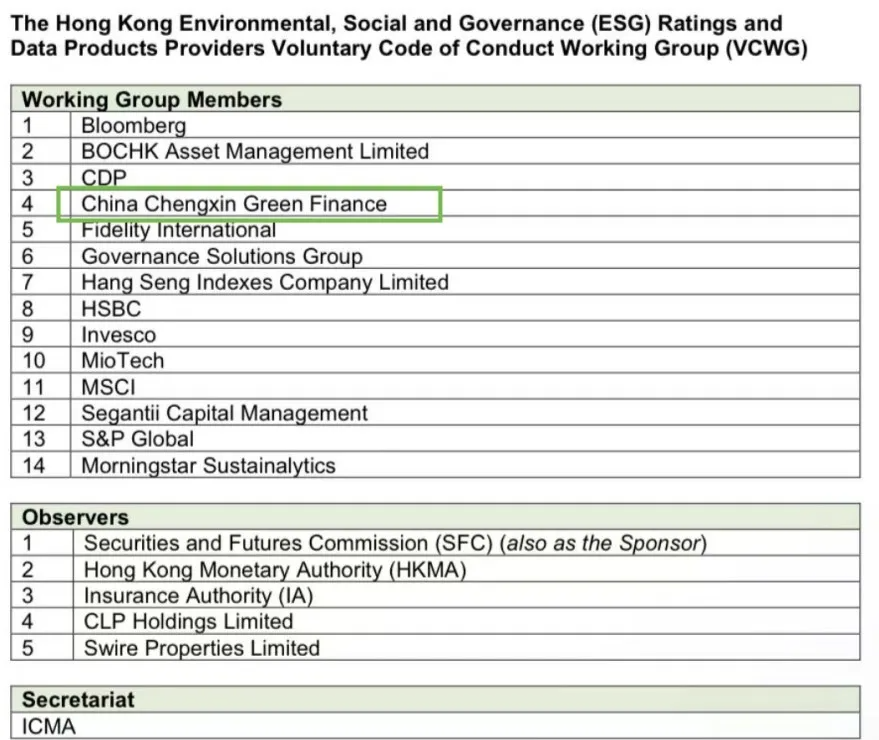Click the CDP table row

104,178
